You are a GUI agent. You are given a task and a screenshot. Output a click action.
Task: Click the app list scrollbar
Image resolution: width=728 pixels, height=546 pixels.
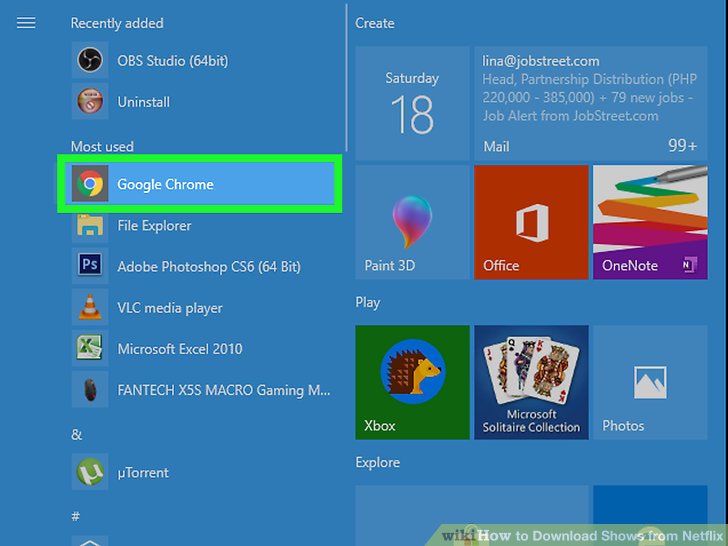[346, 78]
